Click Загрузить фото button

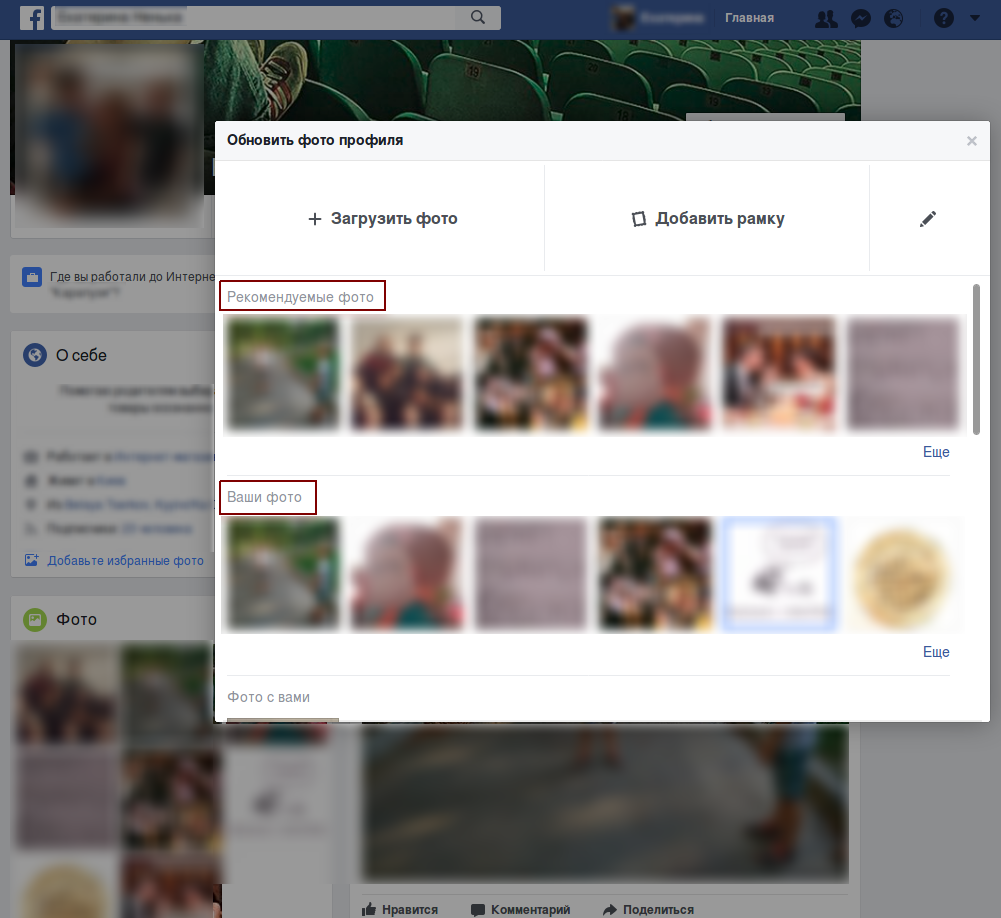click(382, 219)
